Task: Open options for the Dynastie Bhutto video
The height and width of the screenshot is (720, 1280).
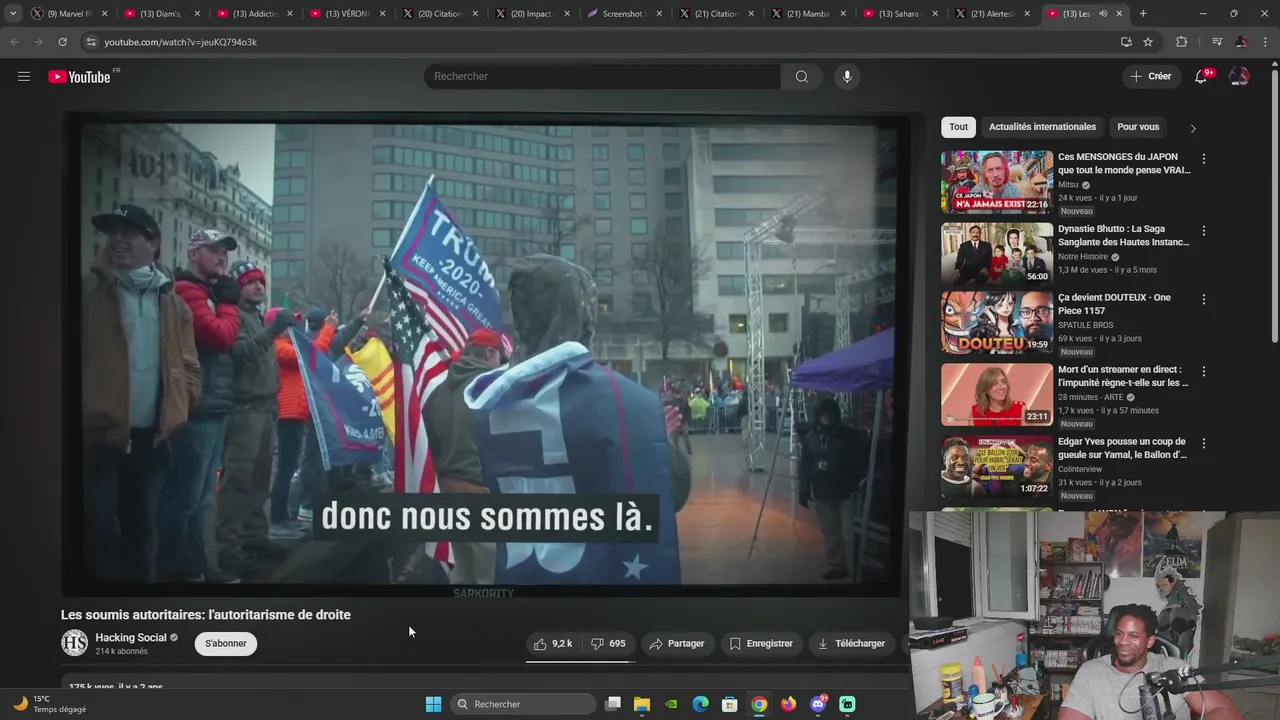Action: (1203, 231)
